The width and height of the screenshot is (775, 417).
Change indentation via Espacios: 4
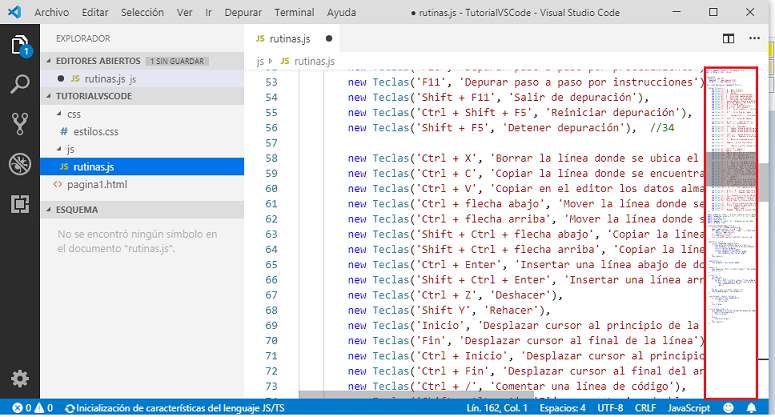[x=562, y=408]
